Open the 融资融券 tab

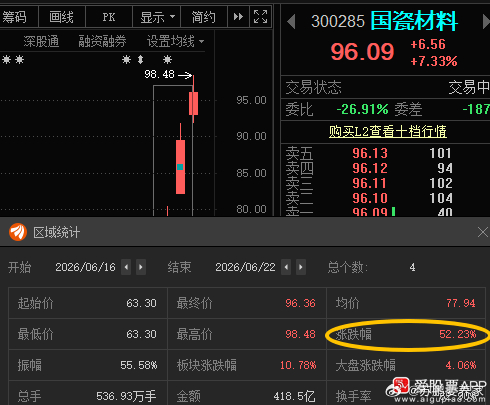click(102, 41)
